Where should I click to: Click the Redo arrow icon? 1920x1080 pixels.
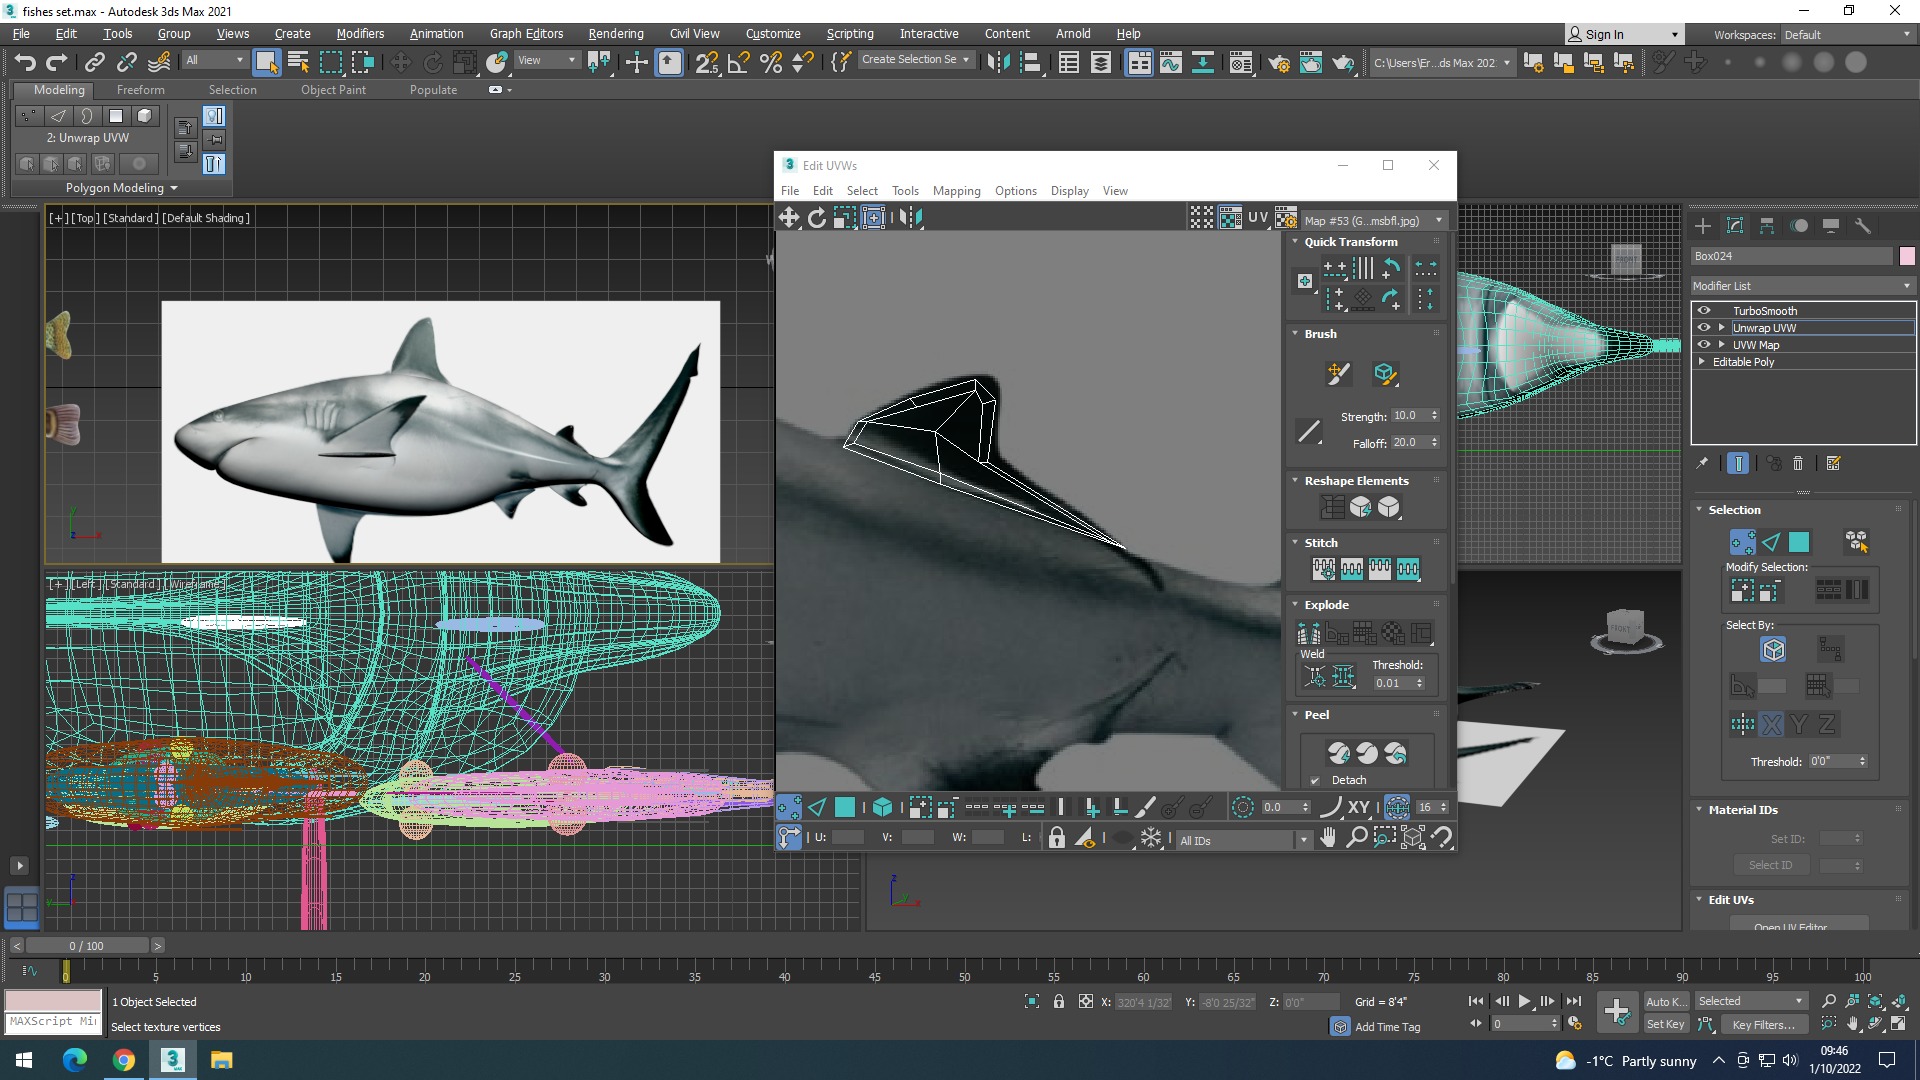(x=57, y=62)
